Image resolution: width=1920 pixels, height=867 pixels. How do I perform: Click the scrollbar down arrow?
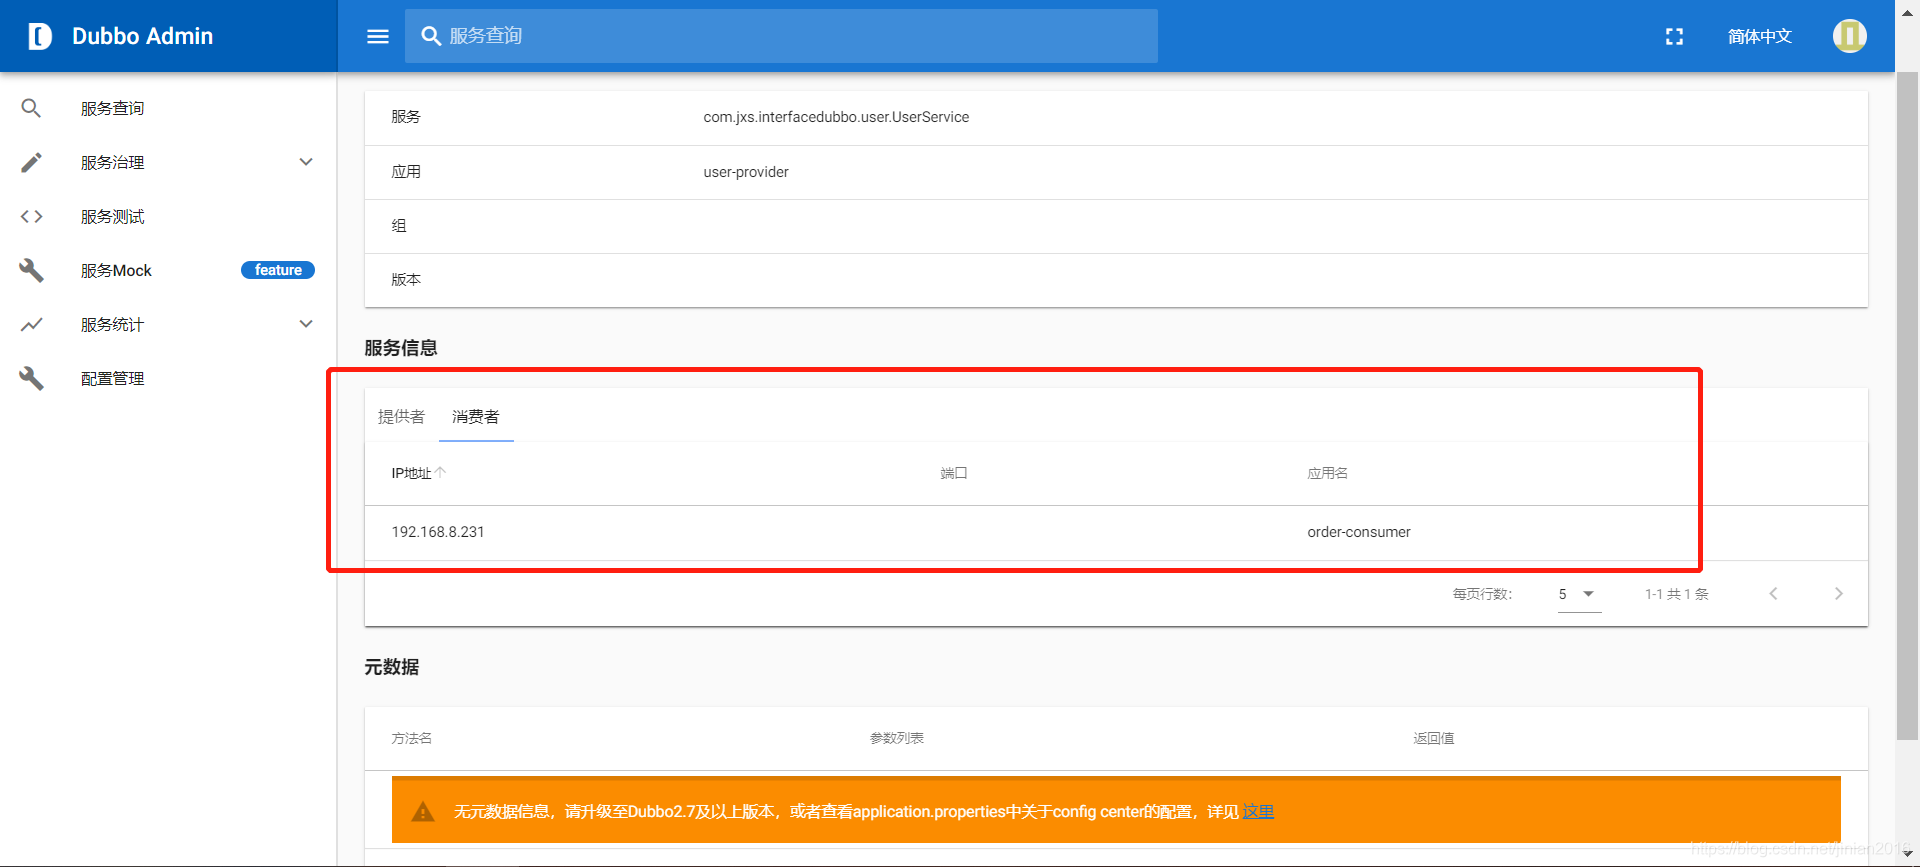pos(1907,855)
